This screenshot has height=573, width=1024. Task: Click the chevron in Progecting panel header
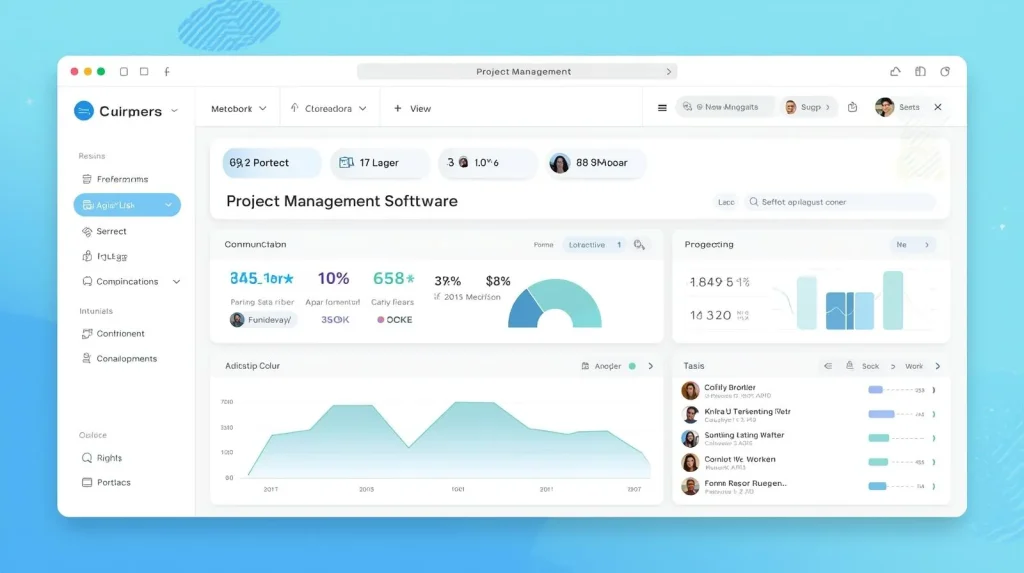coord(927,245)
